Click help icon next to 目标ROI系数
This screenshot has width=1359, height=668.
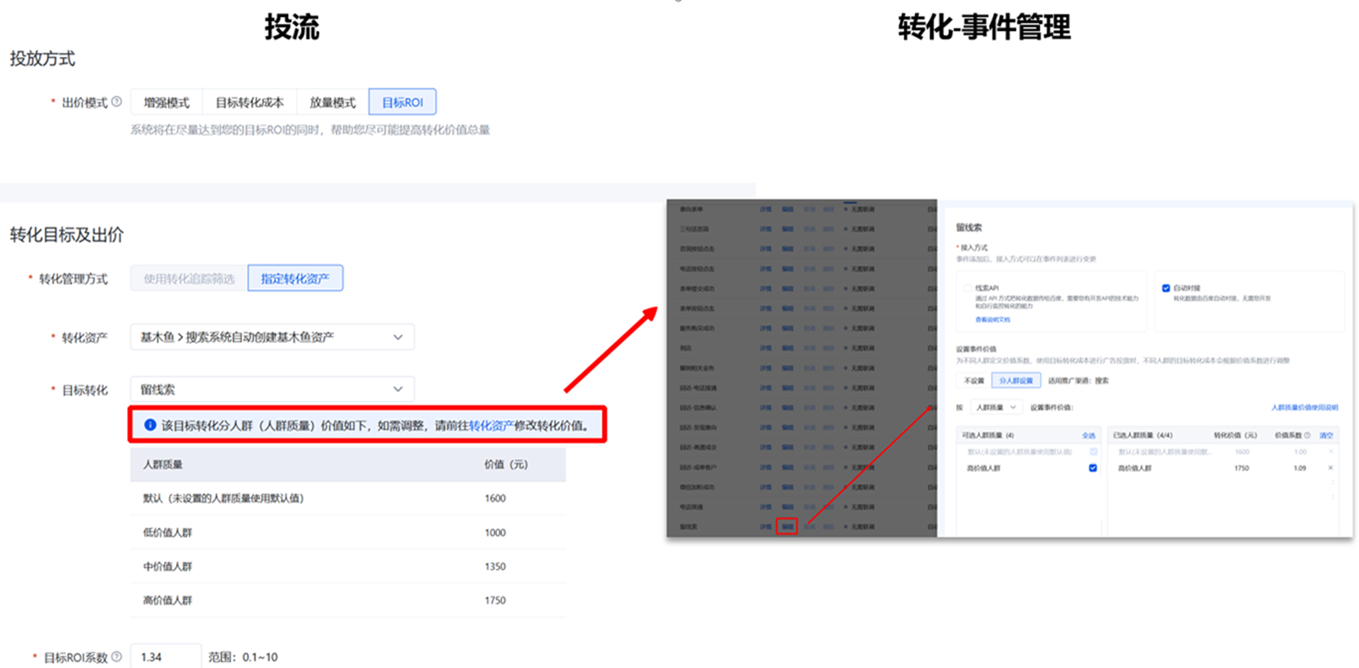(117, 657)
